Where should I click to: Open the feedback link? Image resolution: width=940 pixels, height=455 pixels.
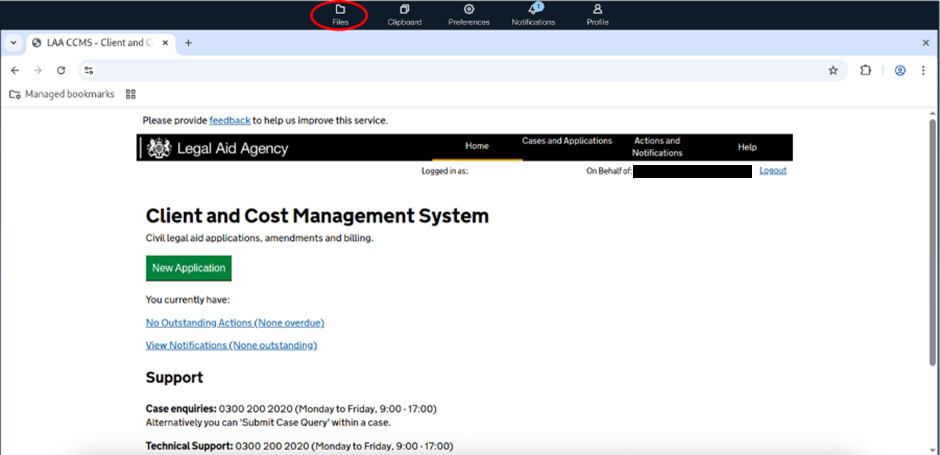click(230, 121)
